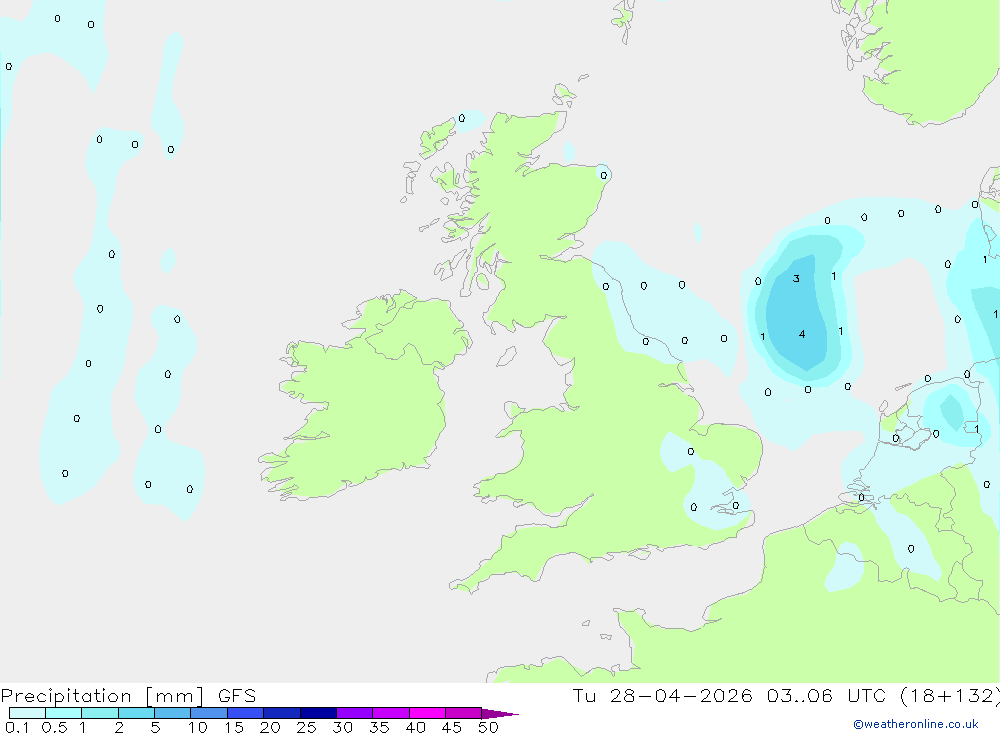Click the "45" legend scale label
This screenshot has width=1000, height=733.
(x=452, y=727)
